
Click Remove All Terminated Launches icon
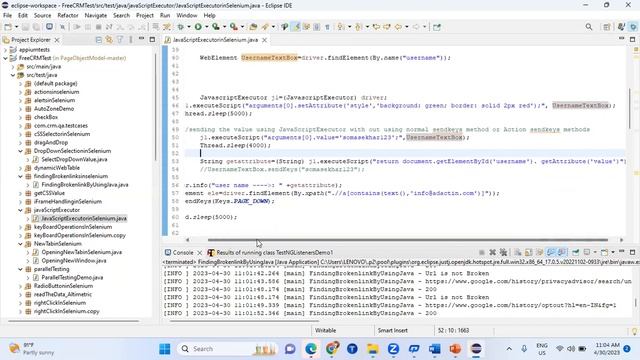coord(503,252)
